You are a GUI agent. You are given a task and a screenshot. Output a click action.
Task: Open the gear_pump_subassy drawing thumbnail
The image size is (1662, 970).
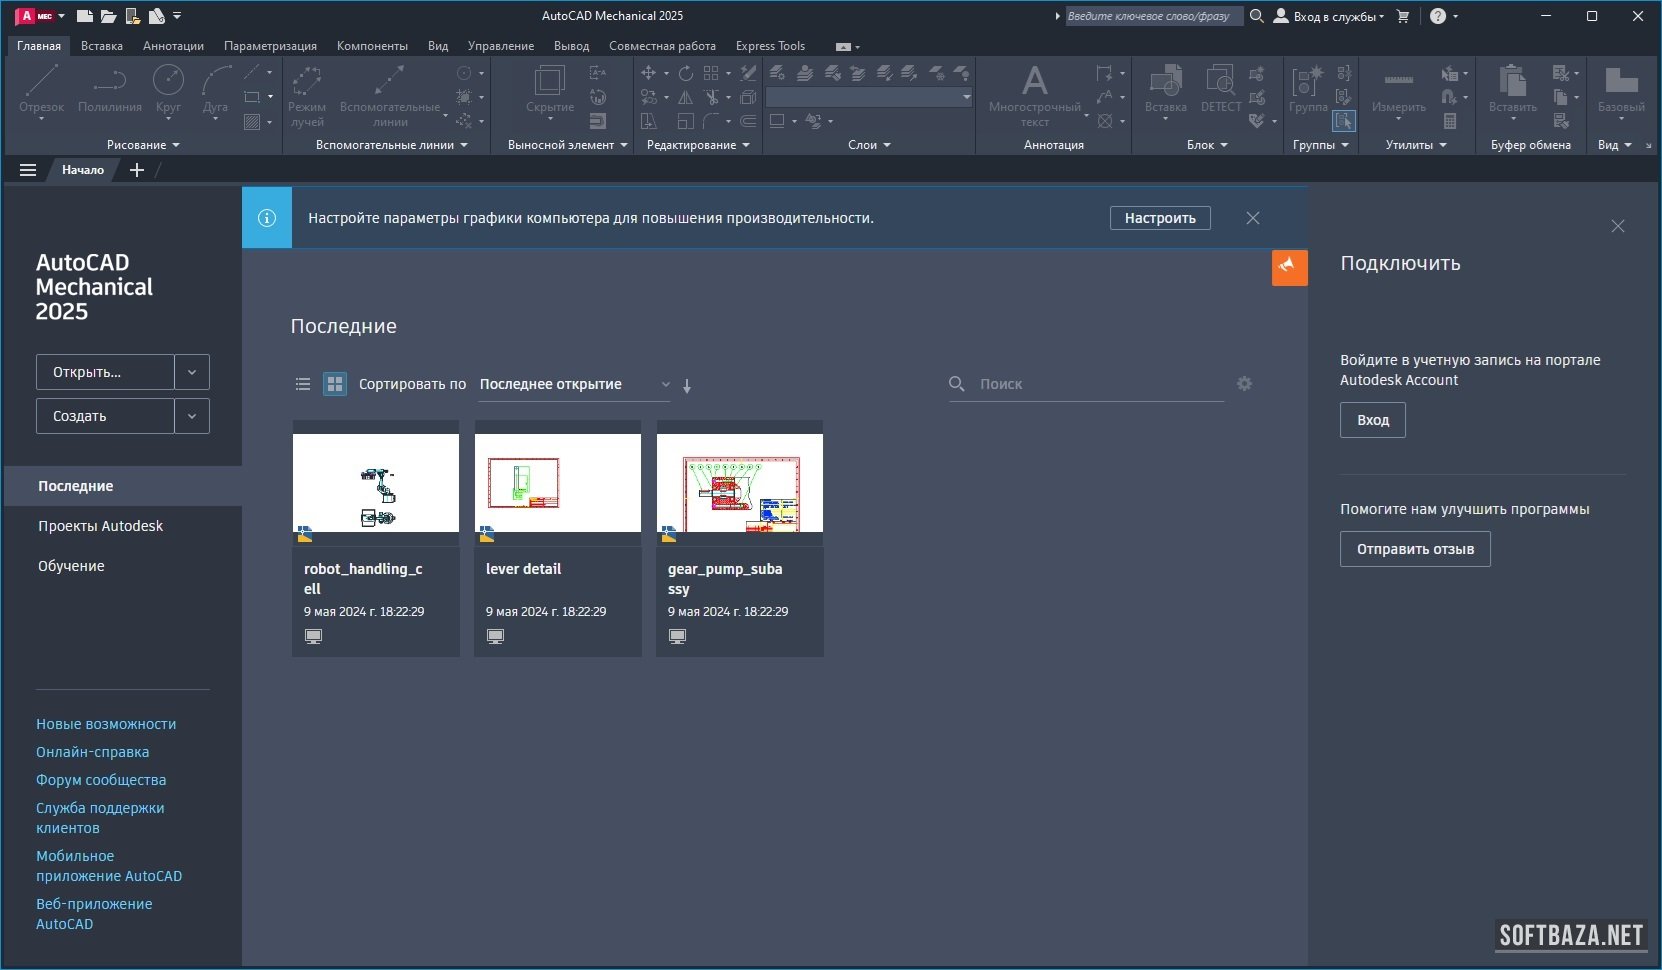pos(739,483)
